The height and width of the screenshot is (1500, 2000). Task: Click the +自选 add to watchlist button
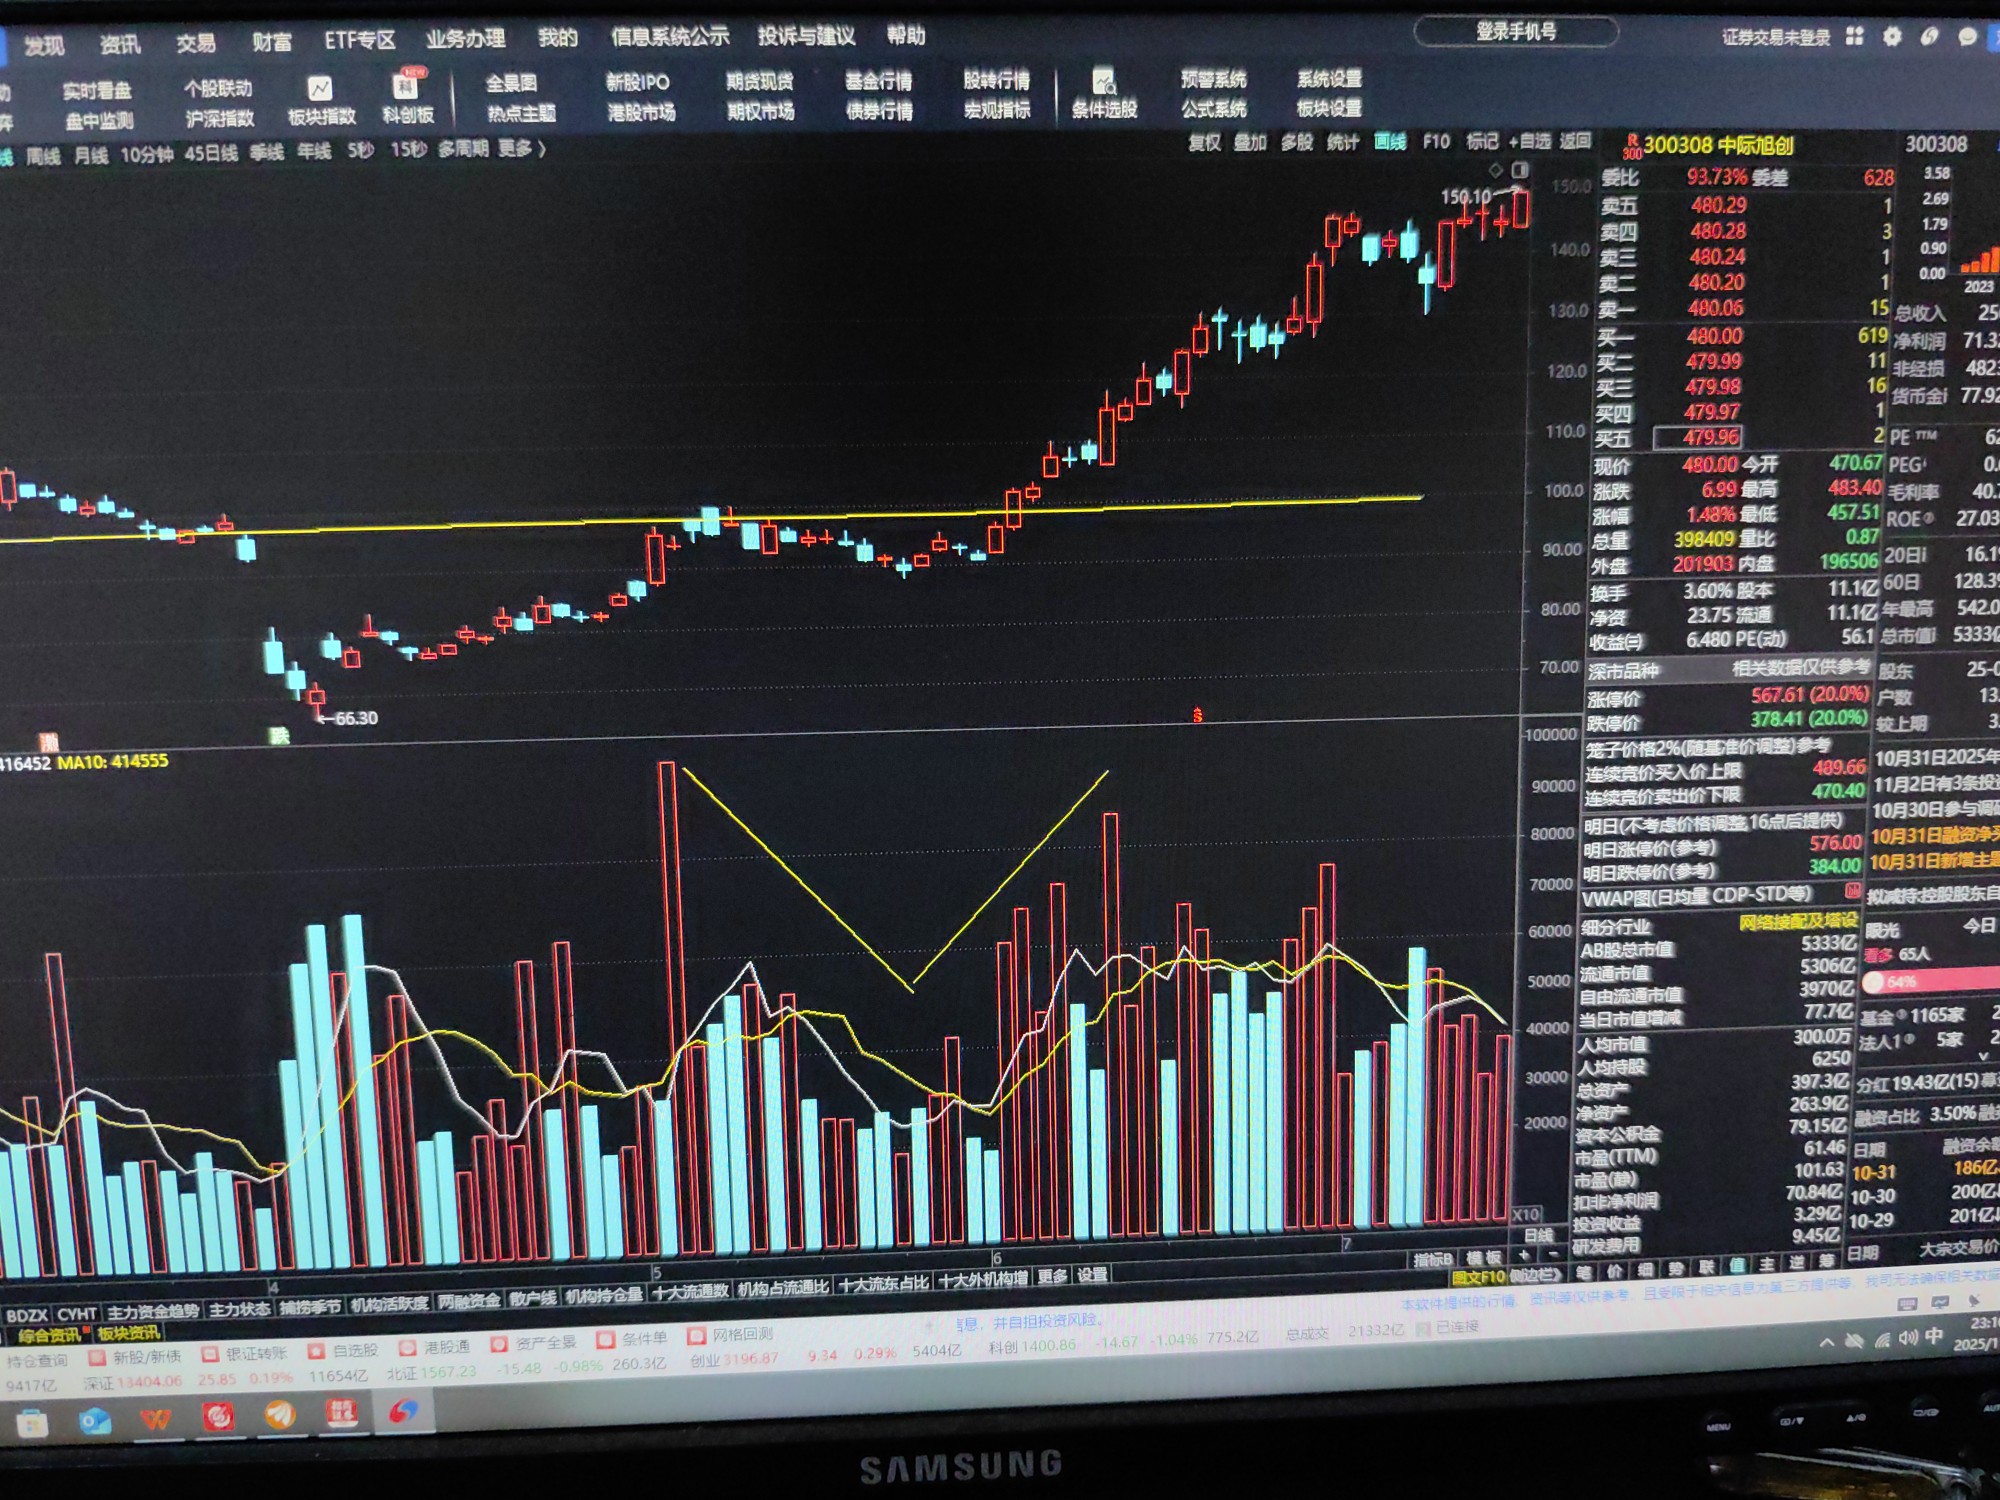(1530, 141)
